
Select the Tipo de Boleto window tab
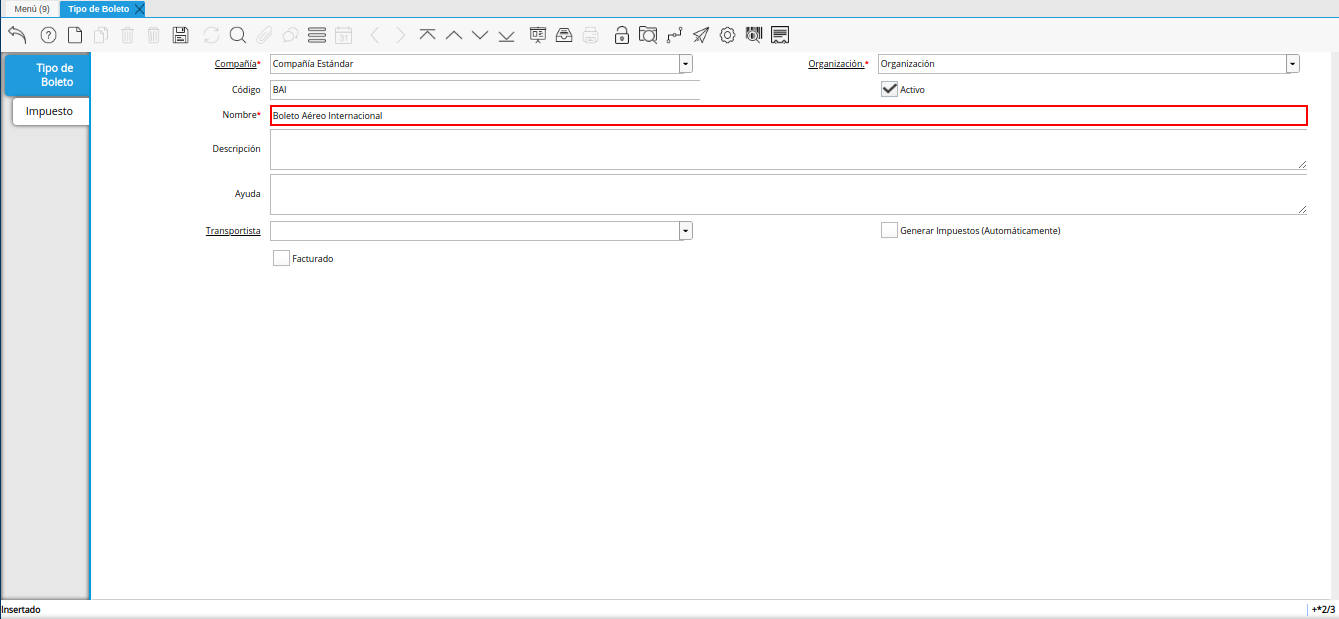point(98,8)
